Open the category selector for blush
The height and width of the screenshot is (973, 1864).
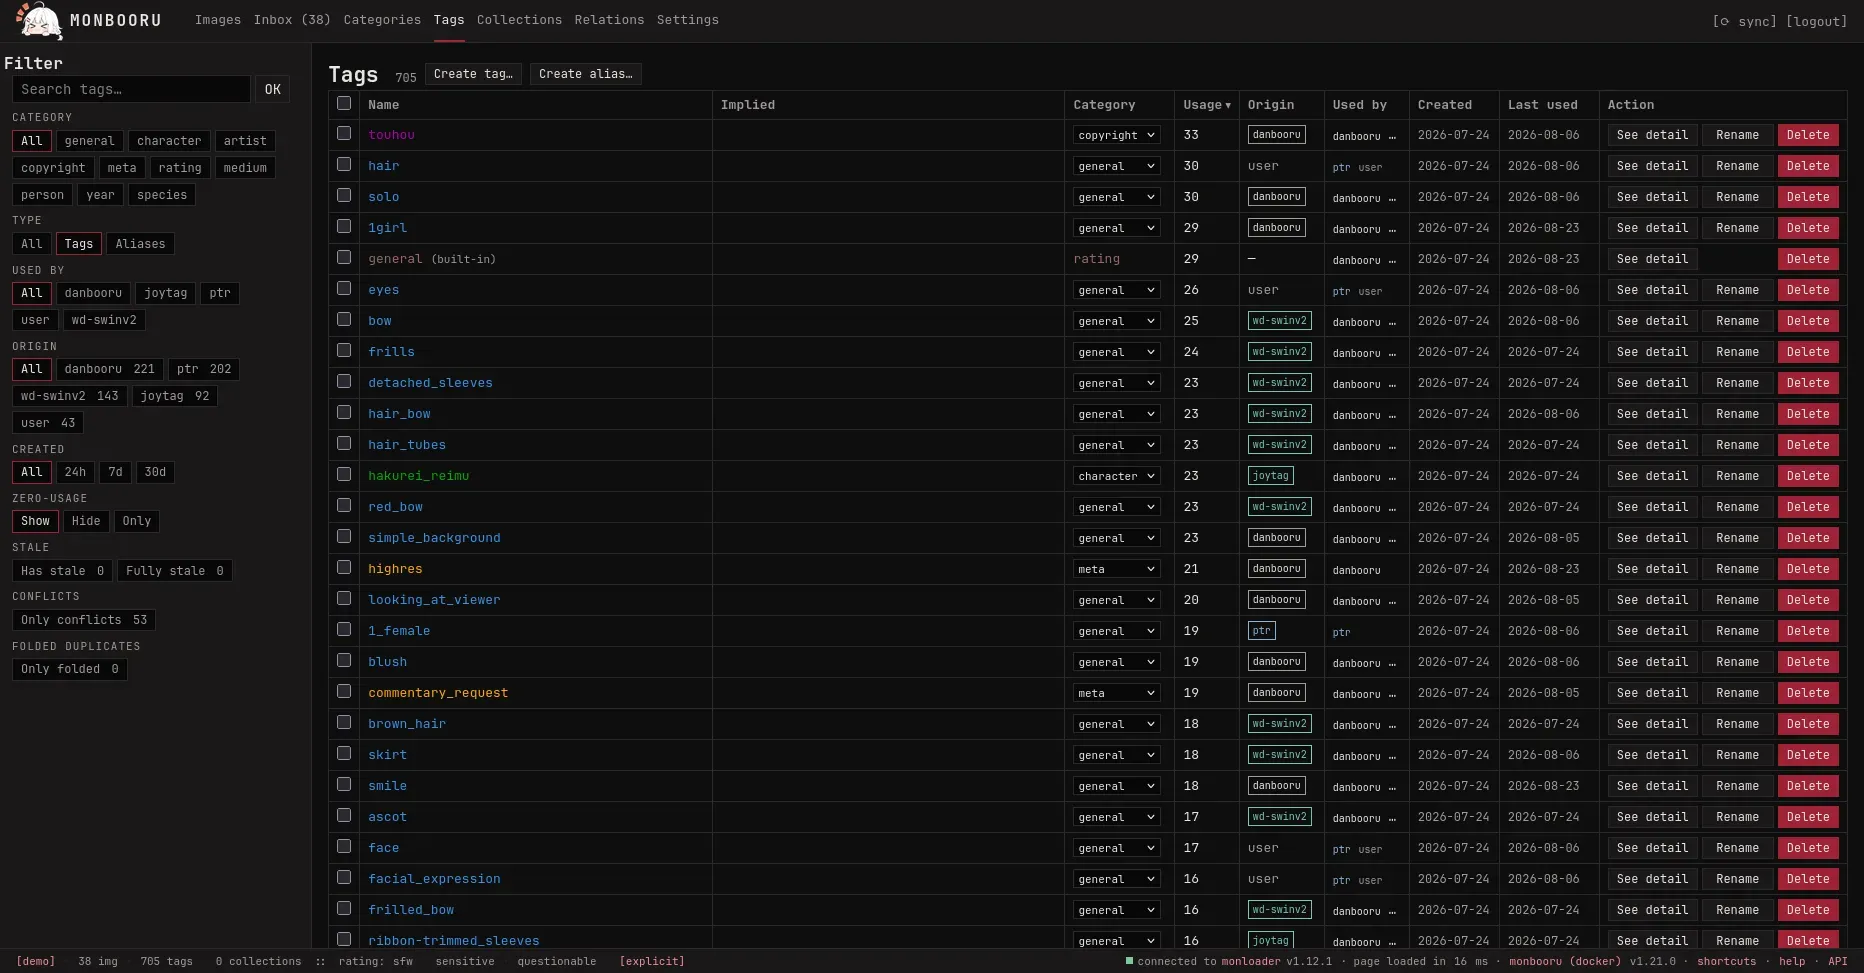1116,662
